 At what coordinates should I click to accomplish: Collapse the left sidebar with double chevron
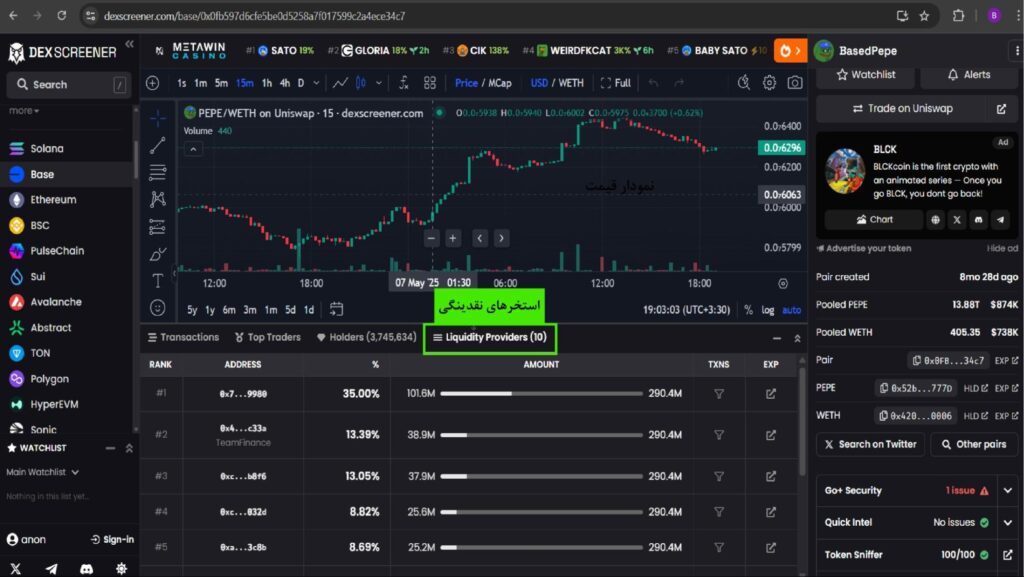pos(129,44)
